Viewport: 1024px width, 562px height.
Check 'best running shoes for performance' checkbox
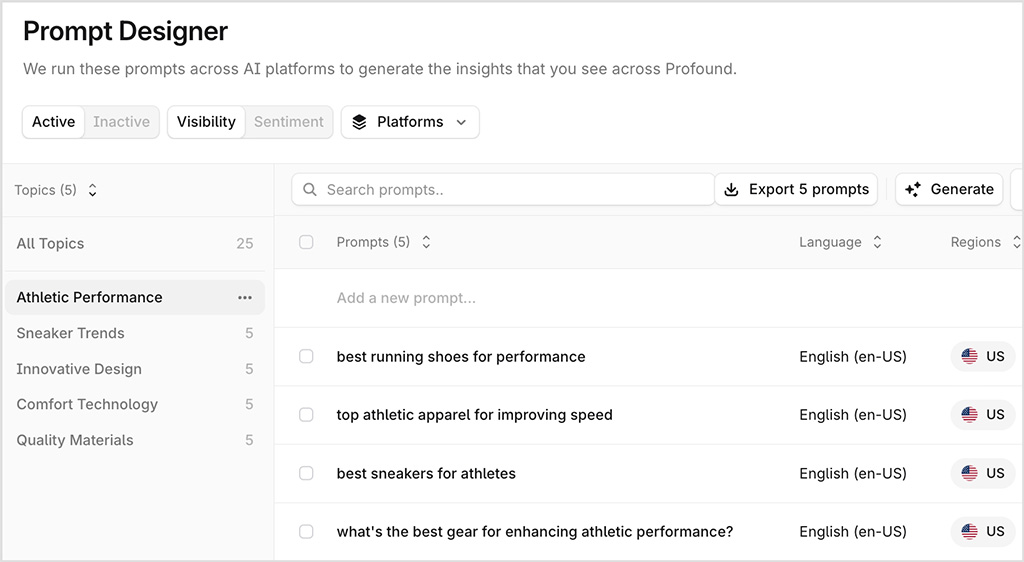pyautogui.click(x=306, y=356)
